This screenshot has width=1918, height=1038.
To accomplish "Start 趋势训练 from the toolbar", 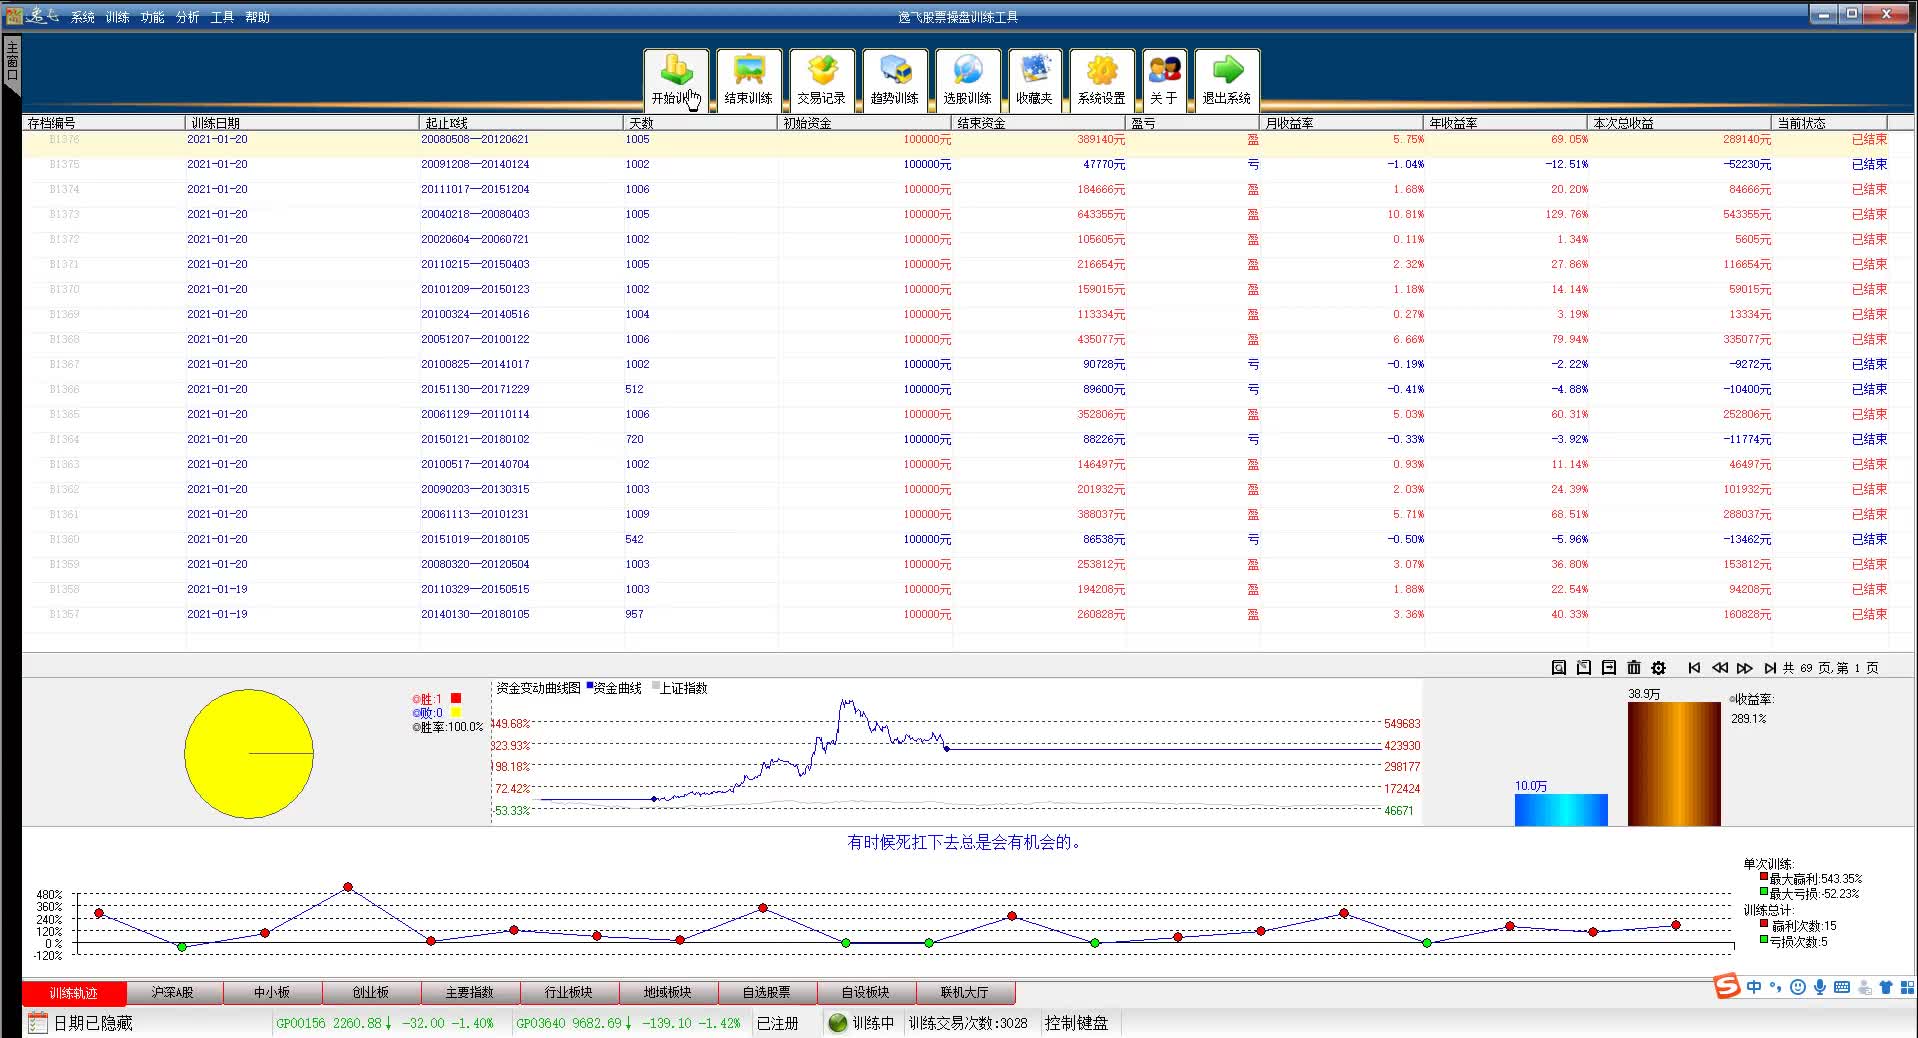I will (895, 80).
